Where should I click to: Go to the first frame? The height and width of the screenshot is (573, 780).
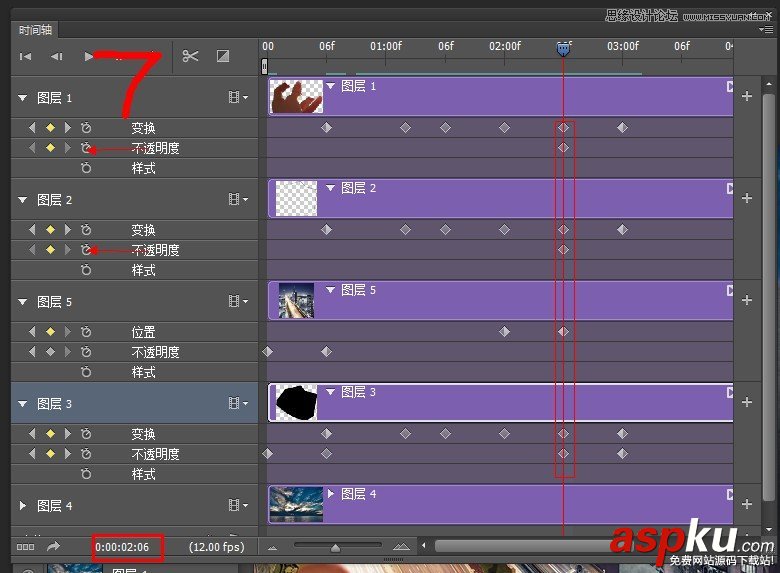25,57
